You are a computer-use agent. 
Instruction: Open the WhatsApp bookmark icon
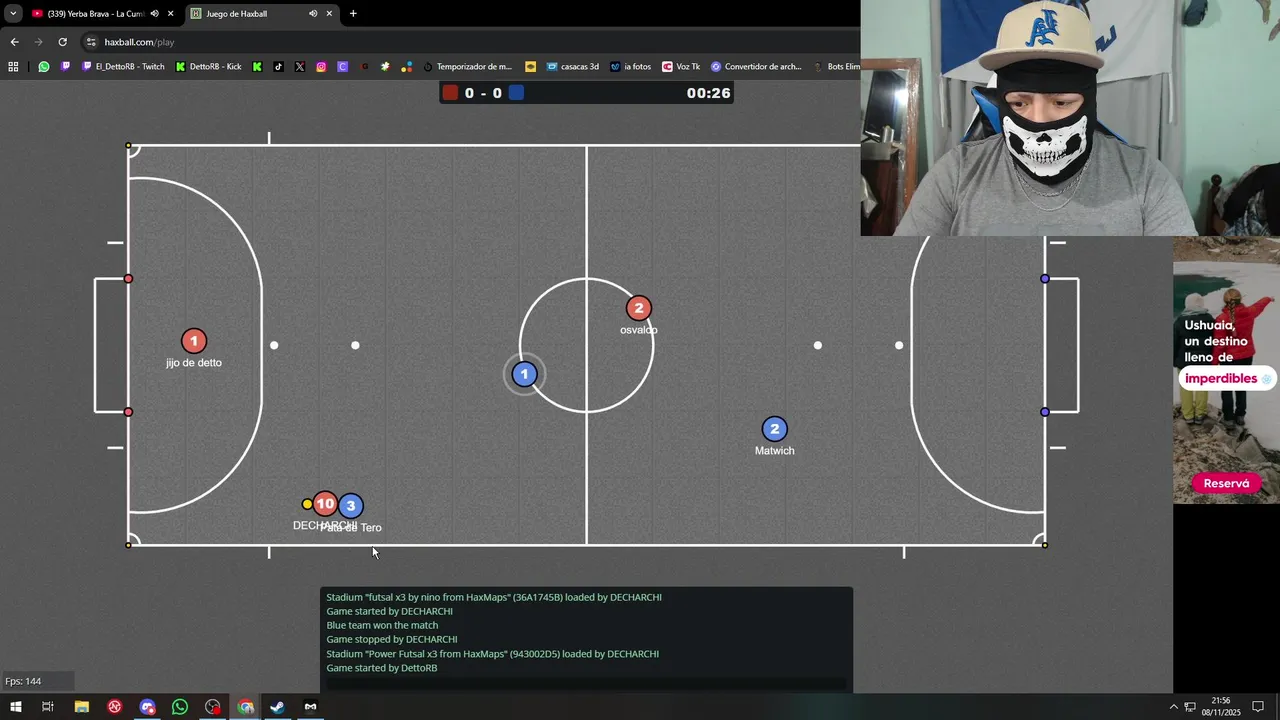pos(44,67)
